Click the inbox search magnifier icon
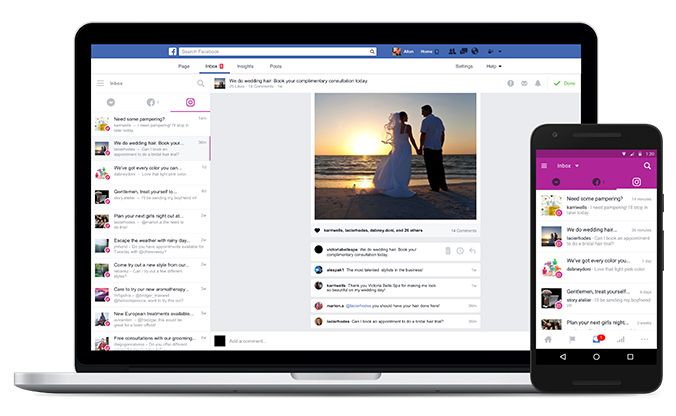The image size is (676, 416). pos(201,83)
